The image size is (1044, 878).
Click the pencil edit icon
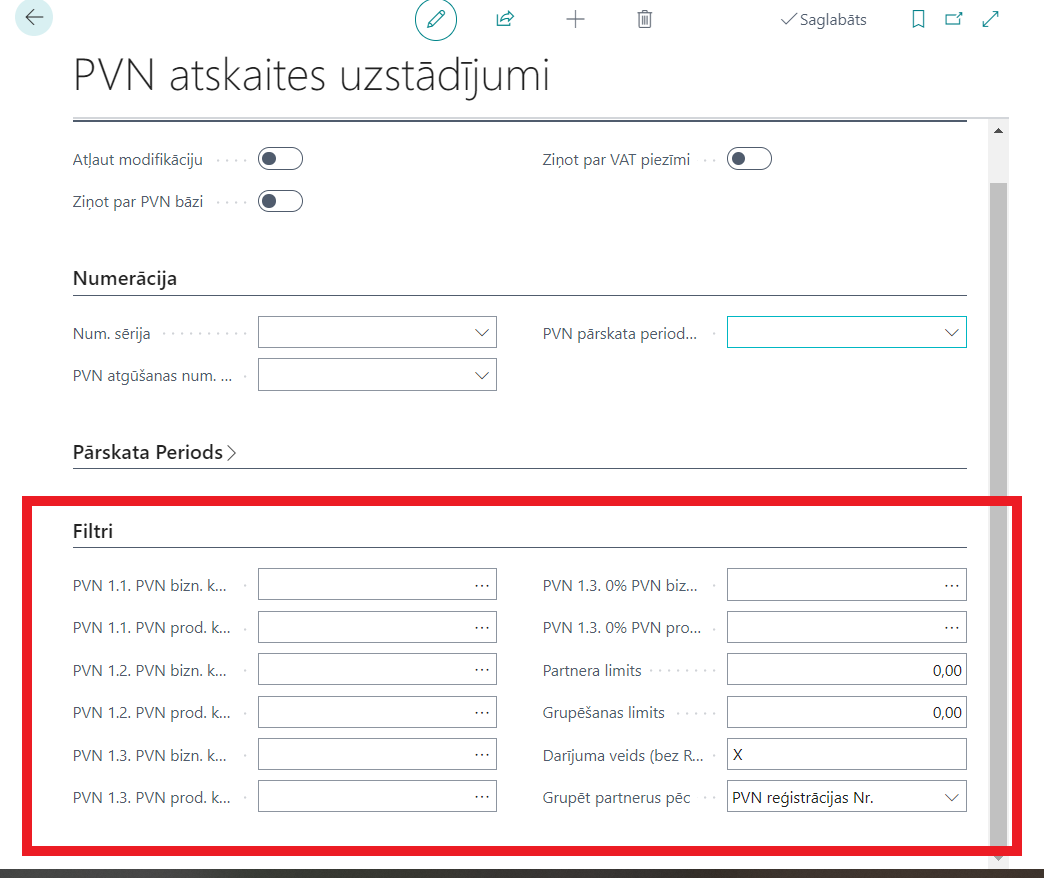435,19
